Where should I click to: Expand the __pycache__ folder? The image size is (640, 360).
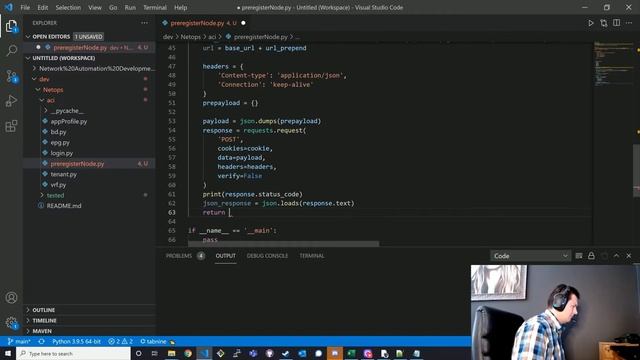67,111
